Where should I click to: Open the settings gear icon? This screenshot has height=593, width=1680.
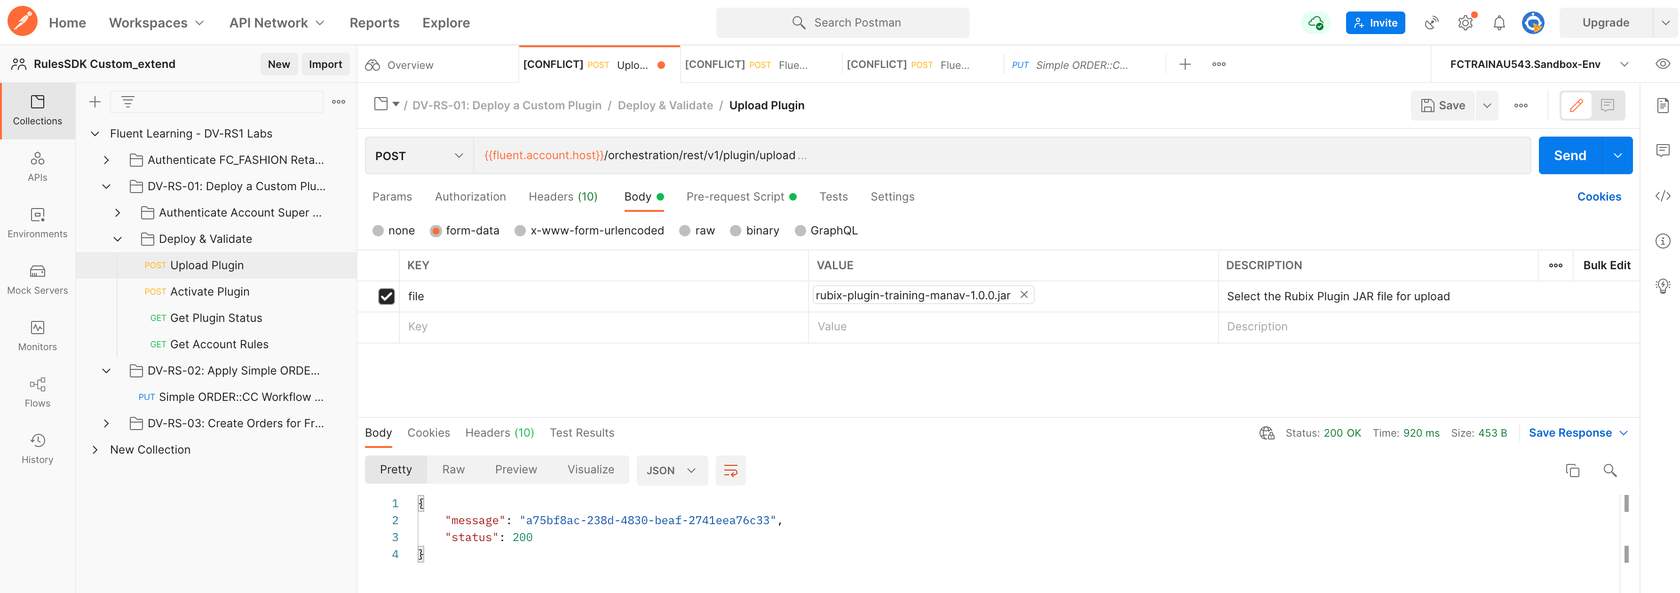[1465, 23]
